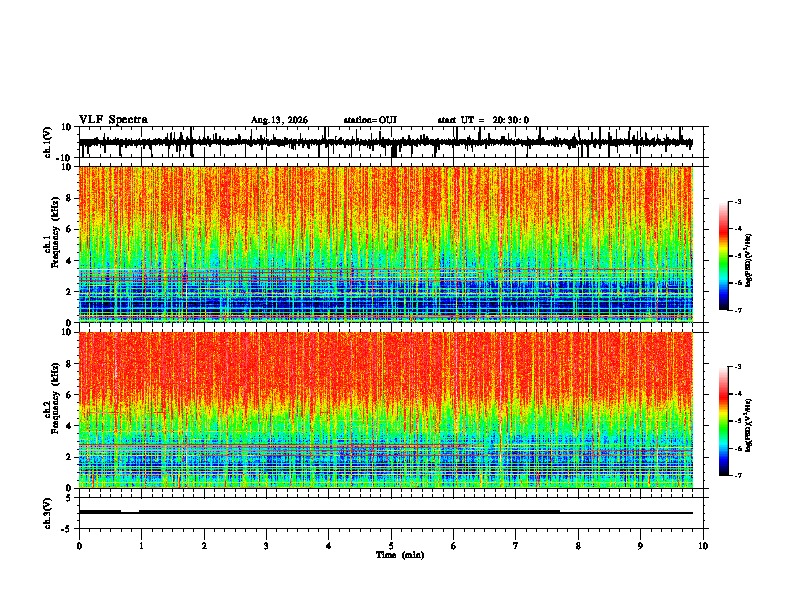Click the "-3" tick on ch.1 colorbar
The height and width of the screenshot is (612, 792).
click(737, 201)
